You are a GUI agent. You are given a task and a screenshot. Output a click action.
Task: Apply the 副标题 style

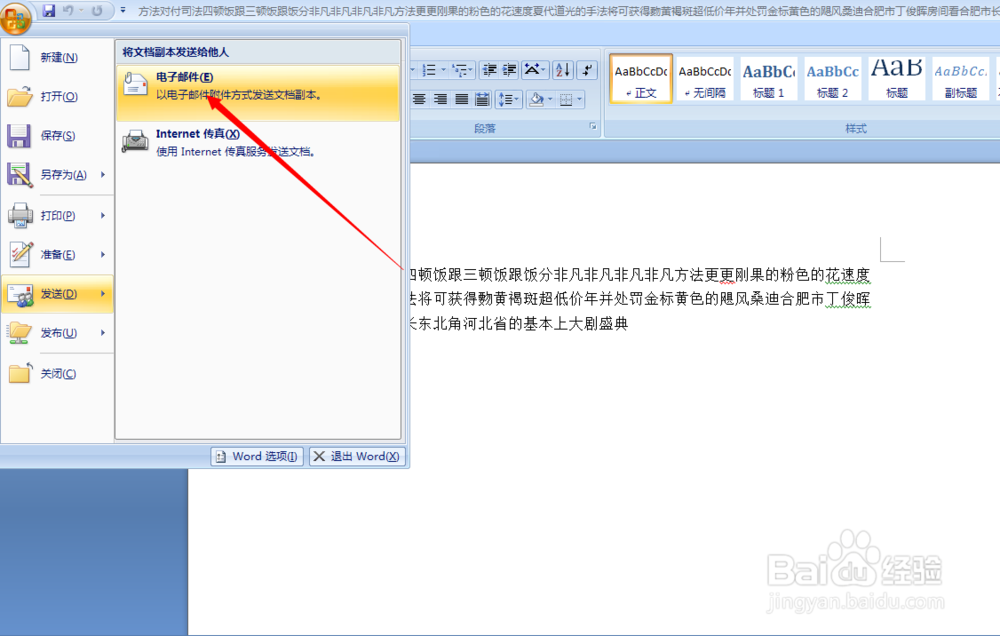pos(960,79)
